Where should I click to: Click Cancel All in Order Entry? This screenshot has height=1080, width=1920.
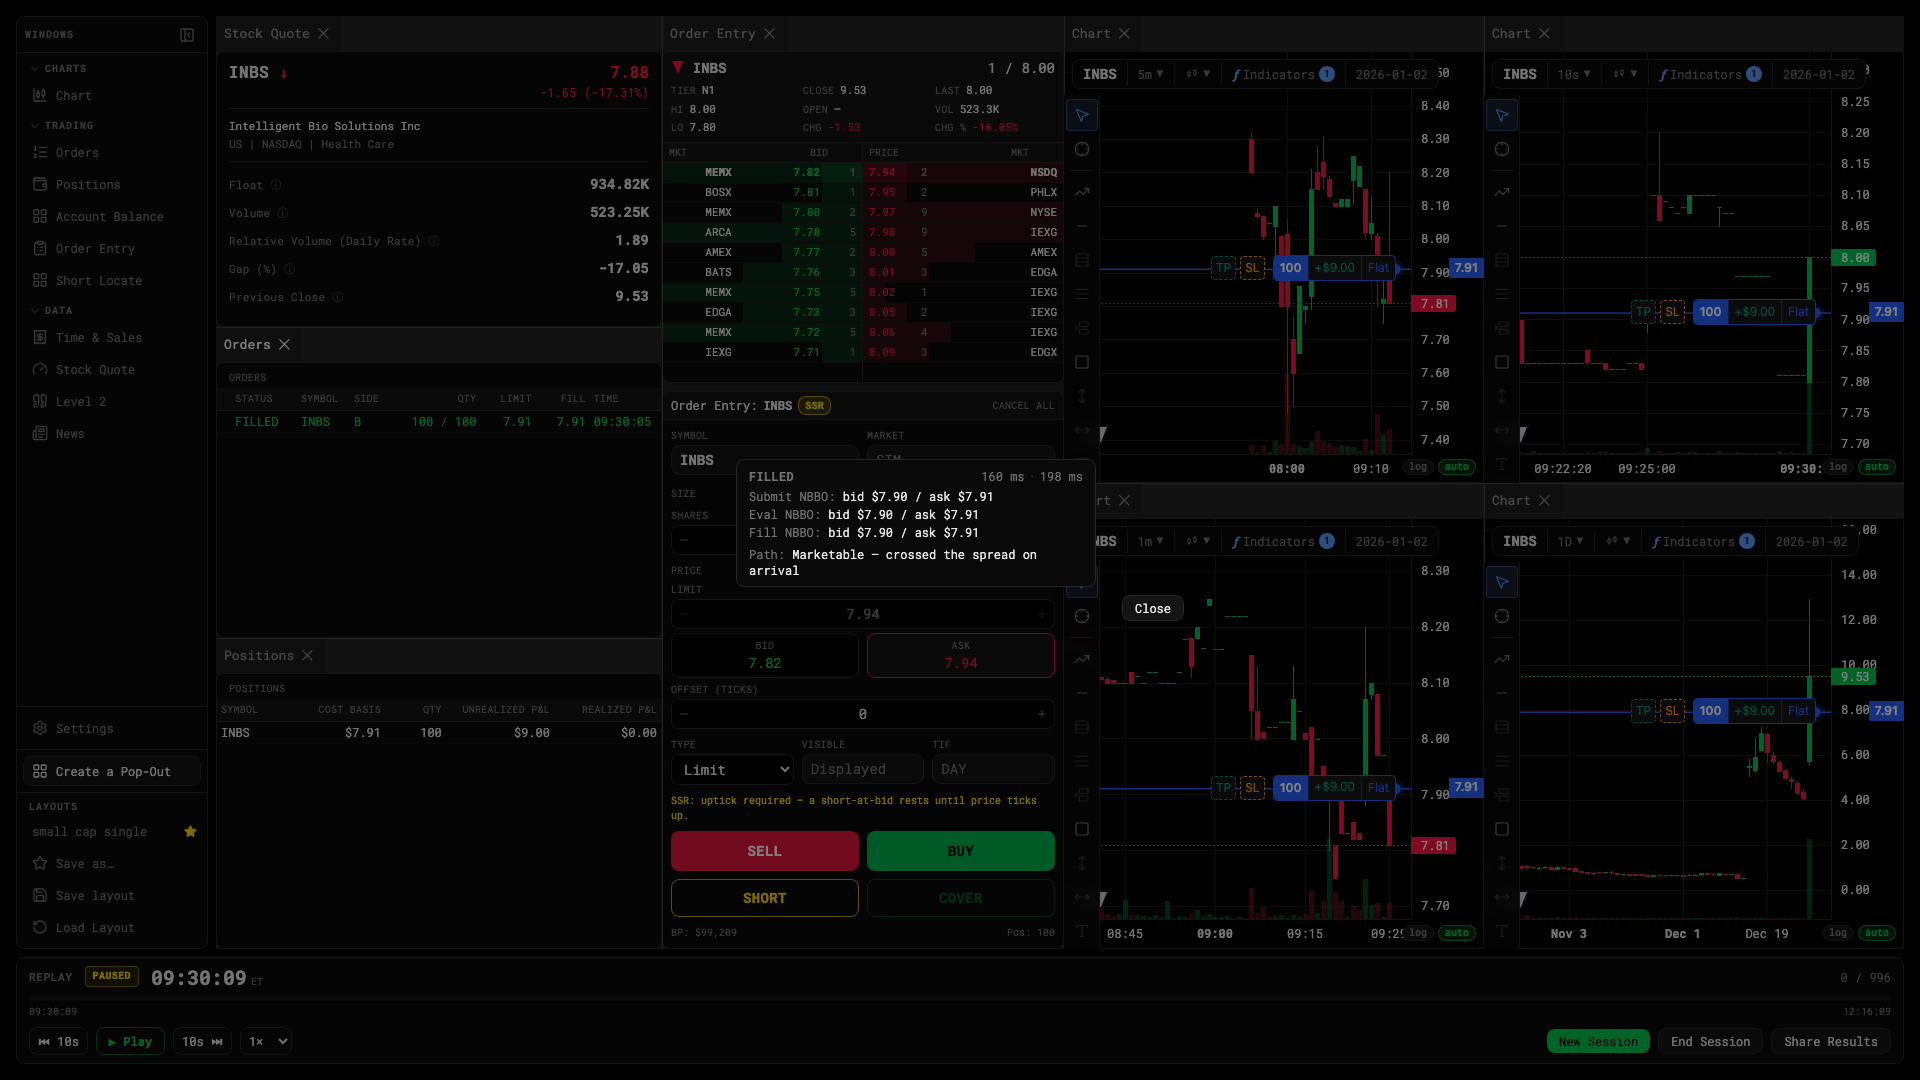[x=1023, y=406]
